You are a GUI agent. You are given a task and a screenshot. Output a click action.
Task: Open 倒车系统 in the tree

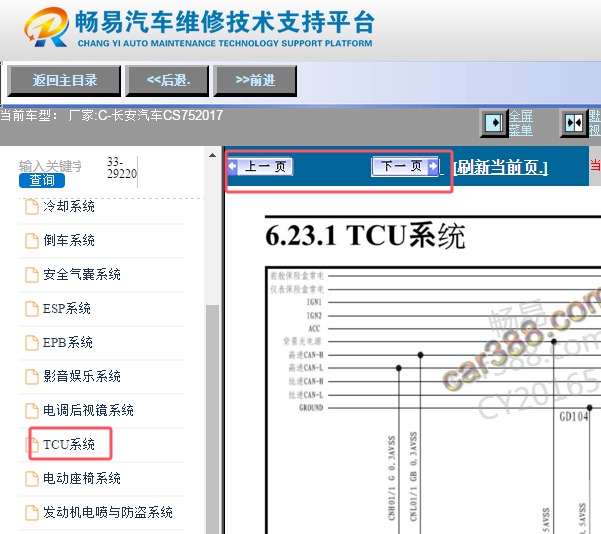coord(69,240)
